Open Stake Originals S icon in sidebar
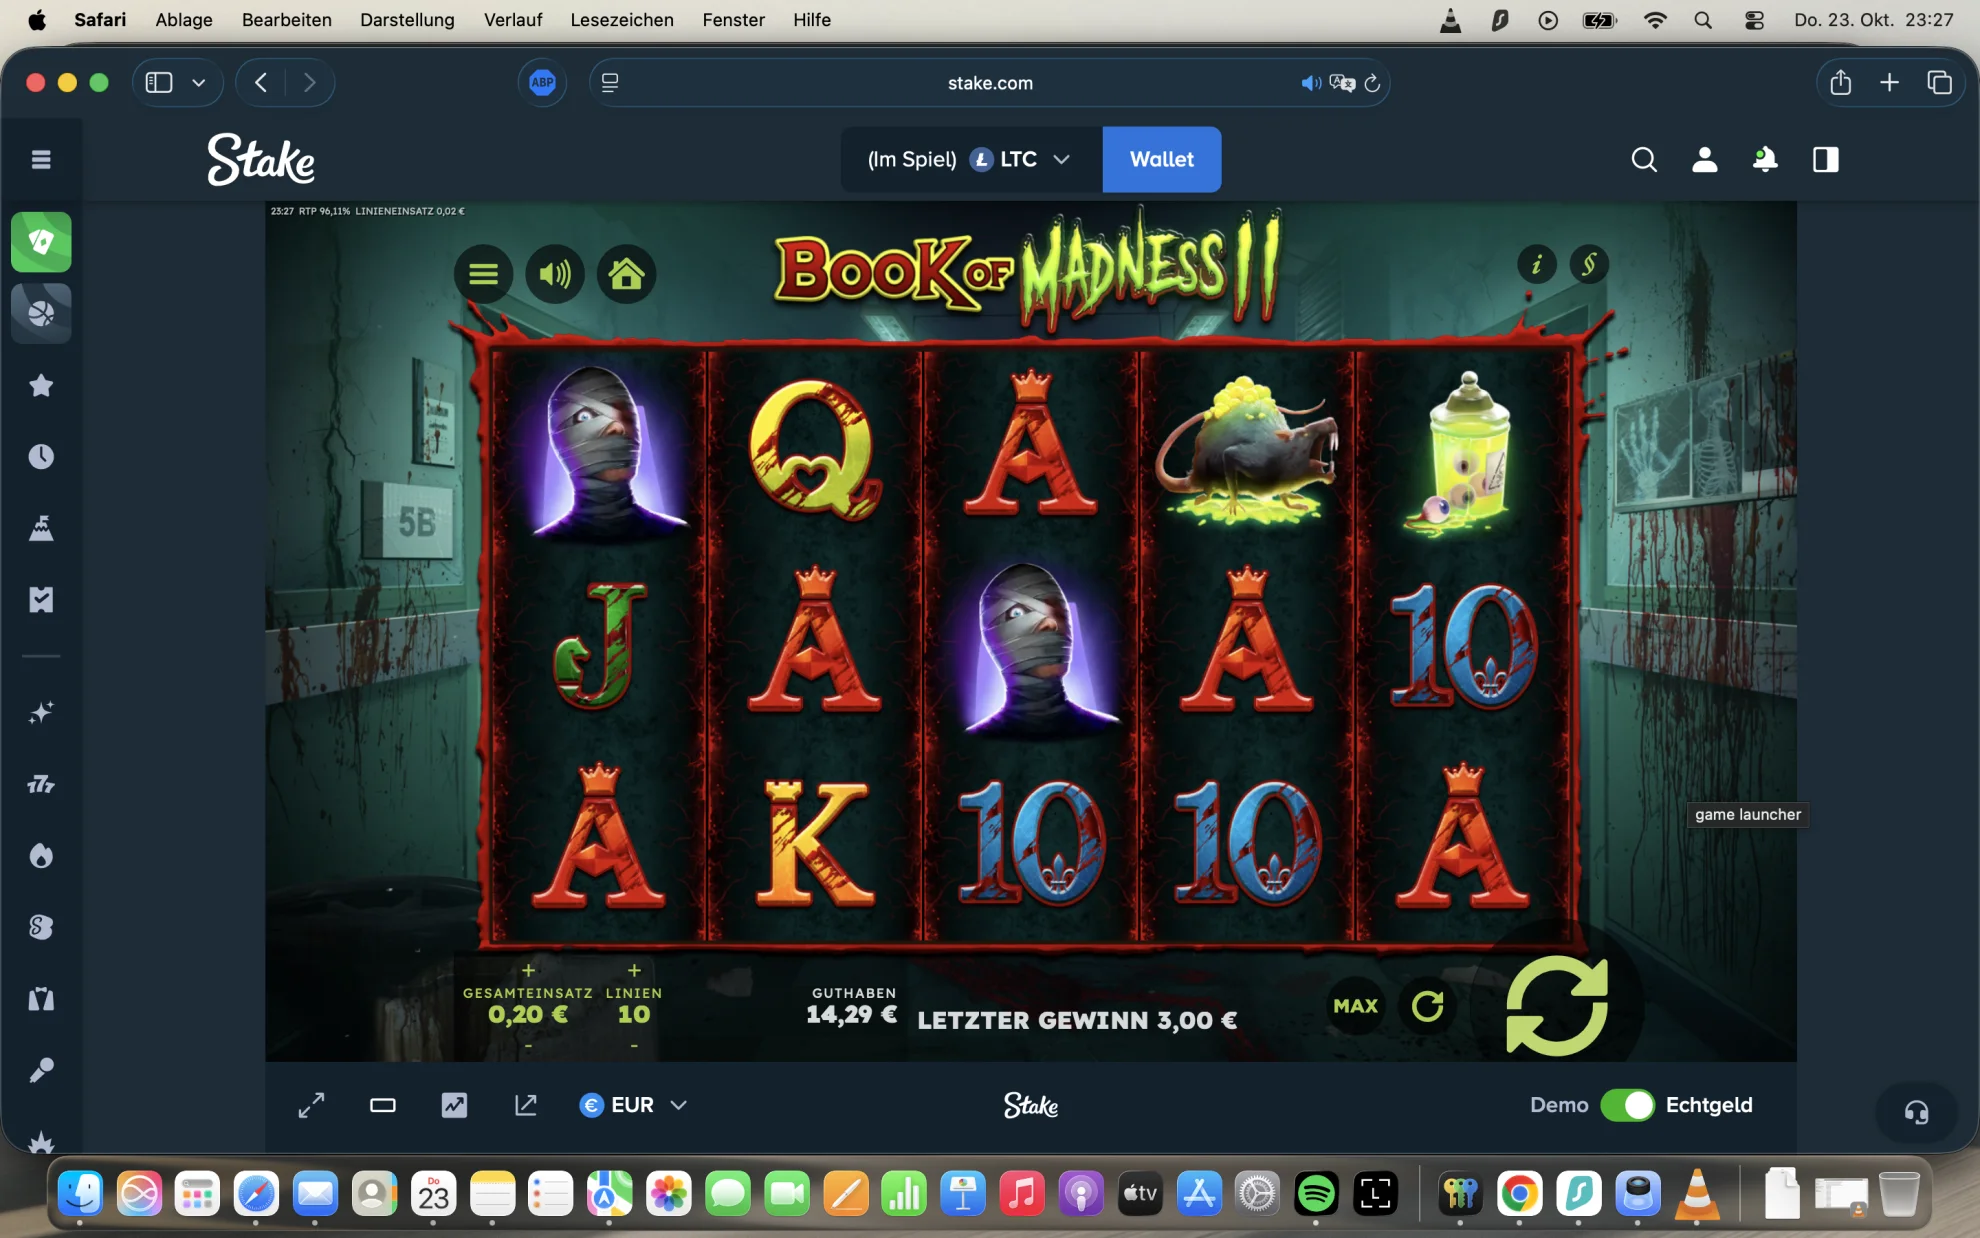This screenshot has height=1238, width=1980. (x=41, y=927)
